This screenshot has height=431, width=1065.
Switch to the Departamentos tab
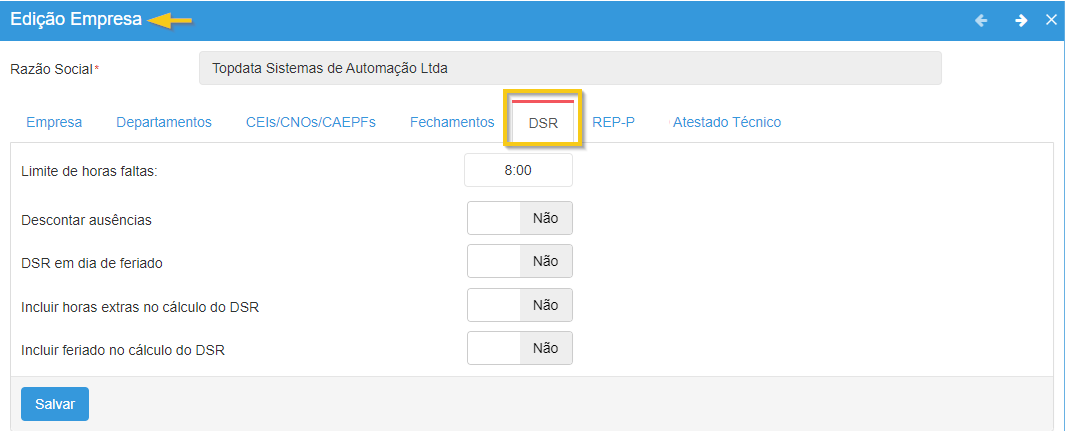pos(164,122)
